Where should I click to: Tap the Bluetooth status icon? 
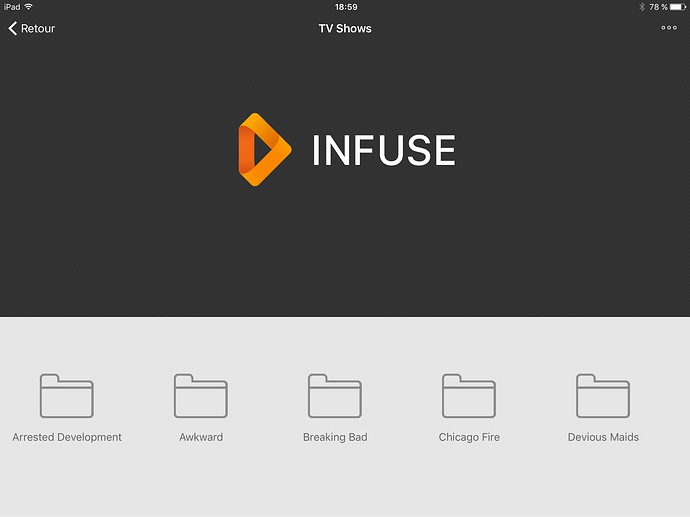pyautogui.click(x=642, y=7)
